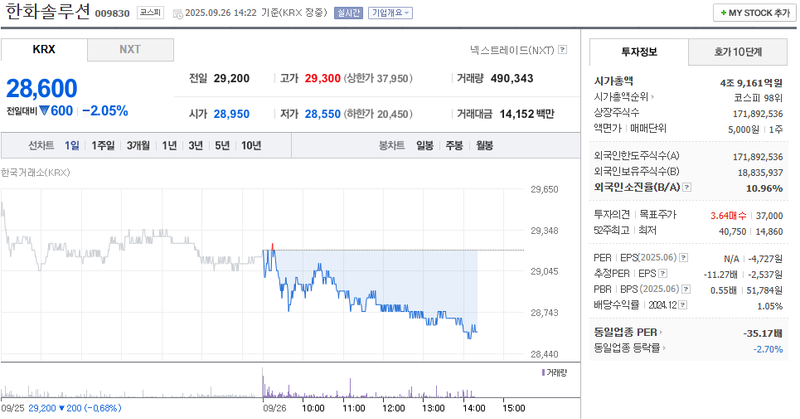Open help icon beside 외국인소진율(B/A)
Viewport: 800px width, 419px height.
click(x=687, y=187)
